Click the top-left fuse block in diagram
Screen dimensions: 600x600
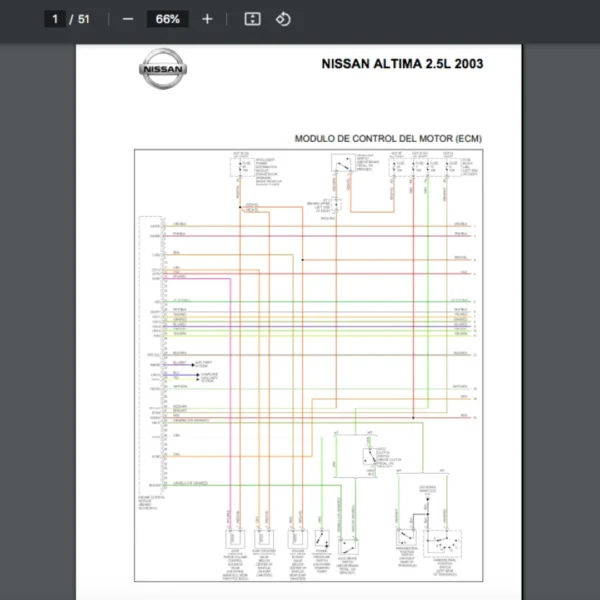point(242,167)
